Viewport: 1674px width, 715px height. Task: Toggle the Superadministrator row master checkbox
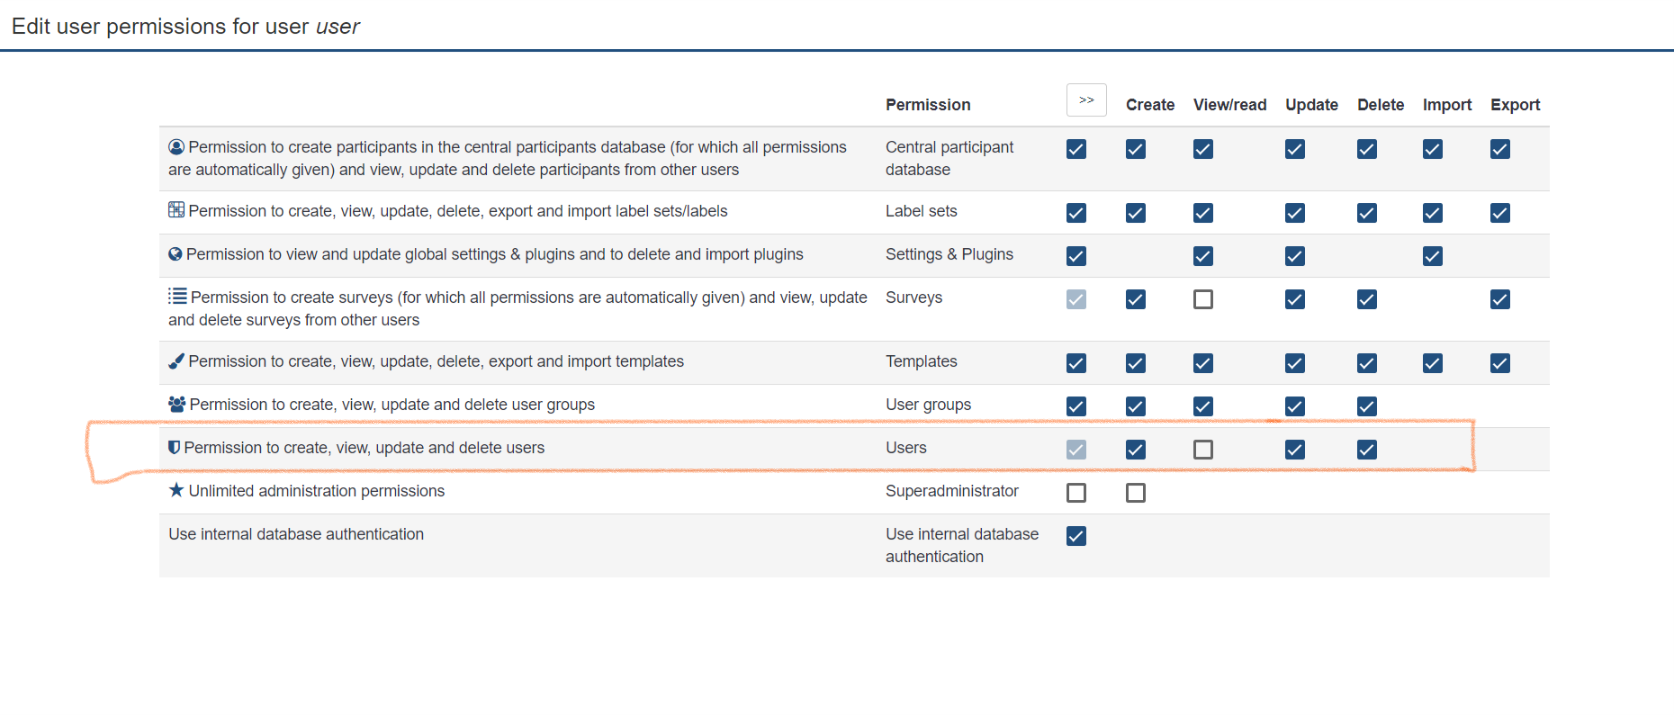coord(1076,493)
